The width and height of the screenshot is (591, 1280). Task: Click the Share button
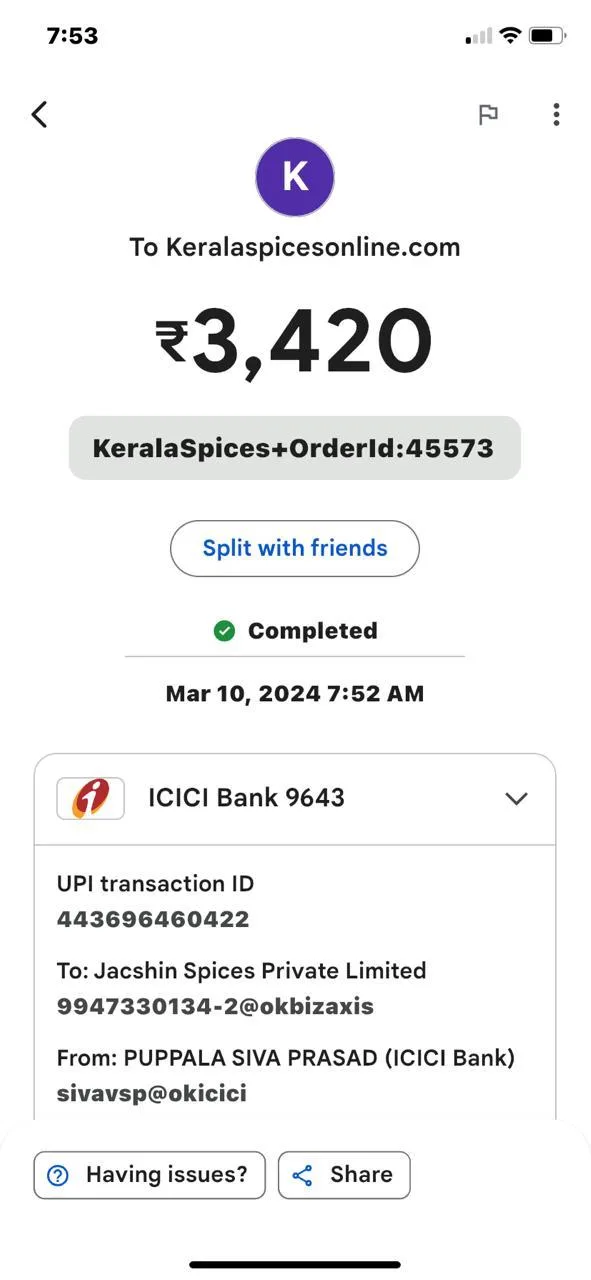pyautogui.click(x=344, y=1175)
